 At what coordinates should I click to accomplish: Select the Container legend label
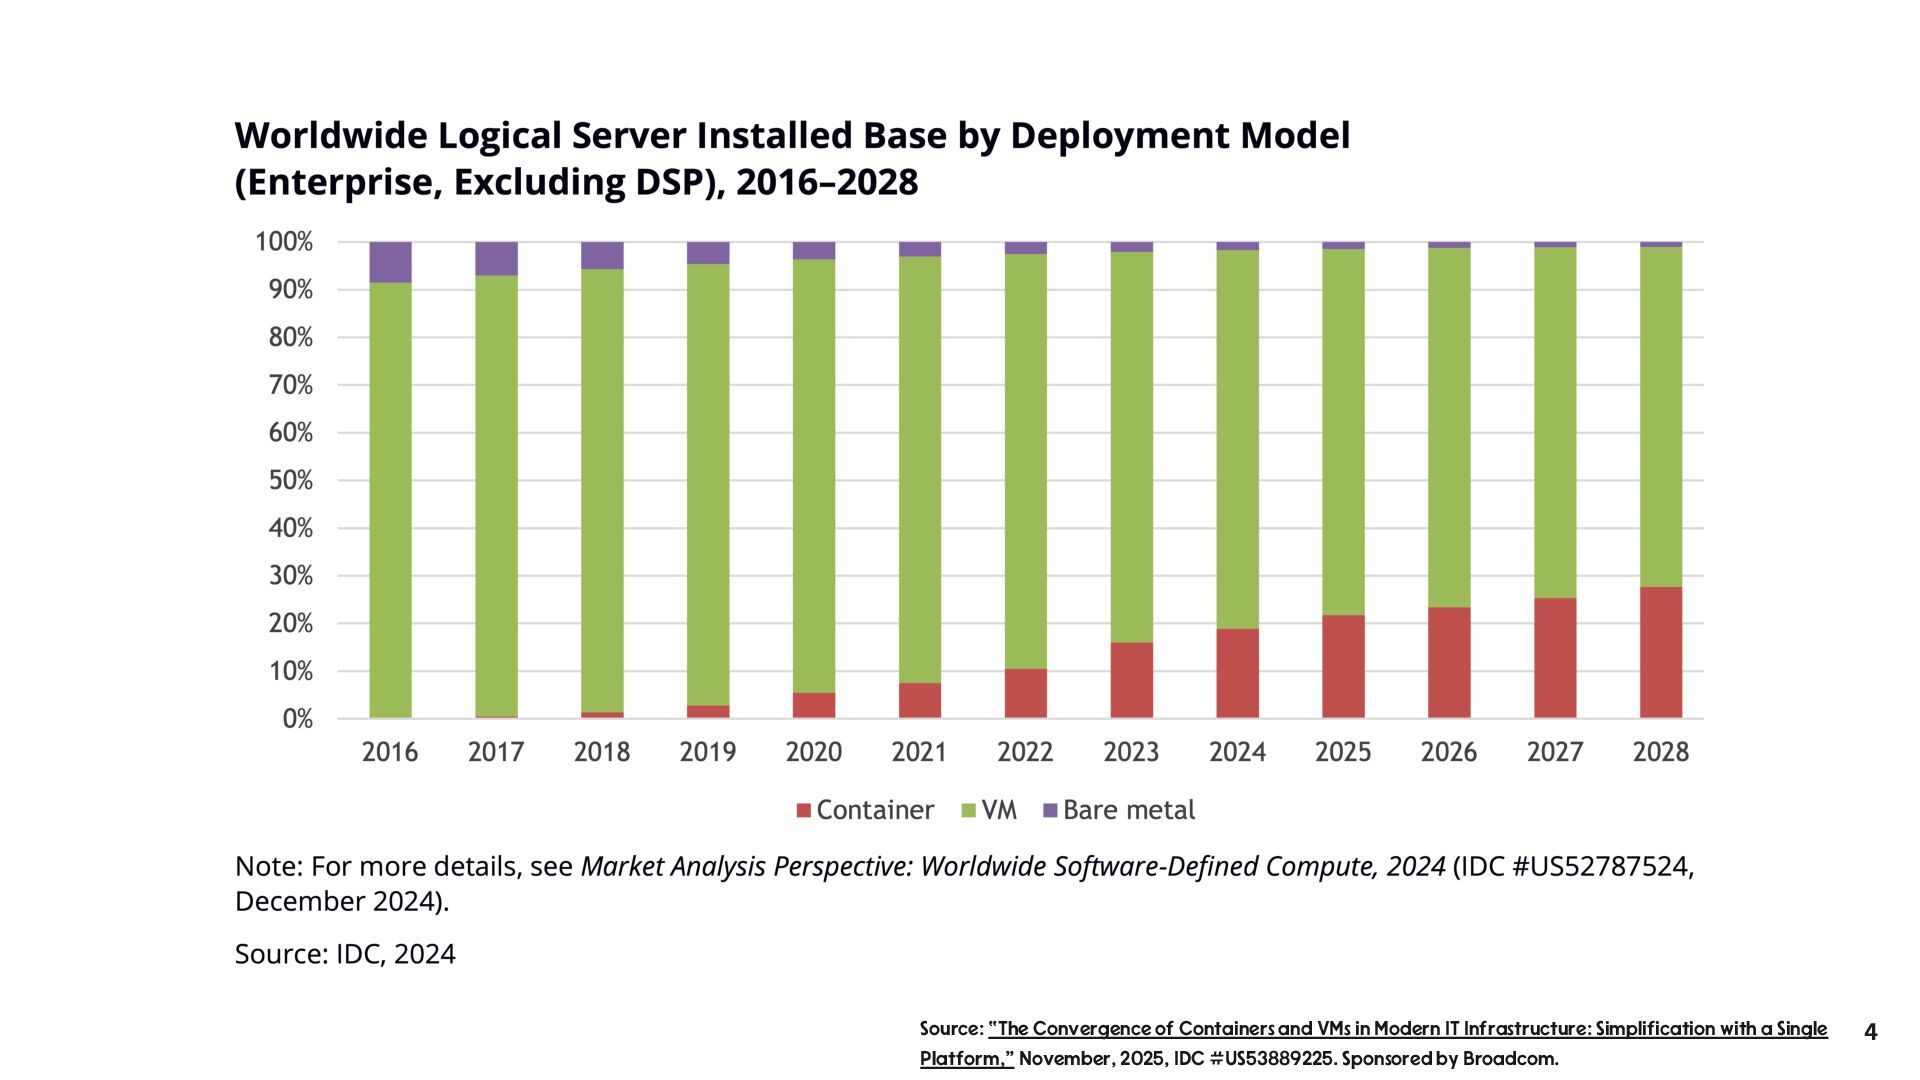coord(875,810)
